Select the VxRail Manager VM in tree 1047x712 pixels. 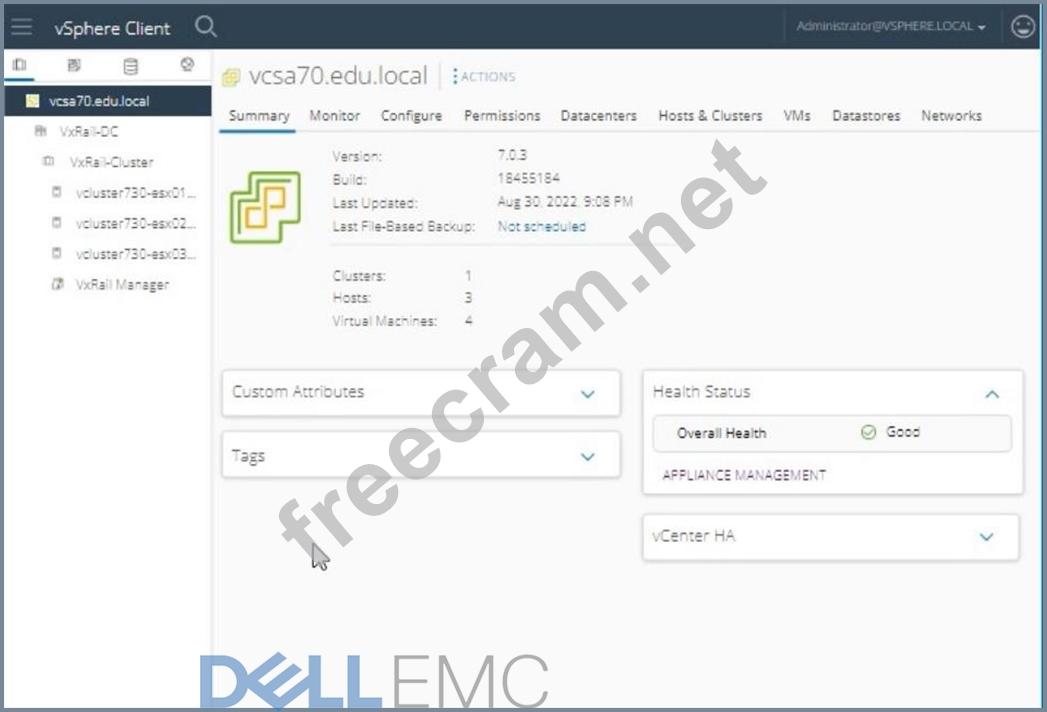[x=122, y=285]
